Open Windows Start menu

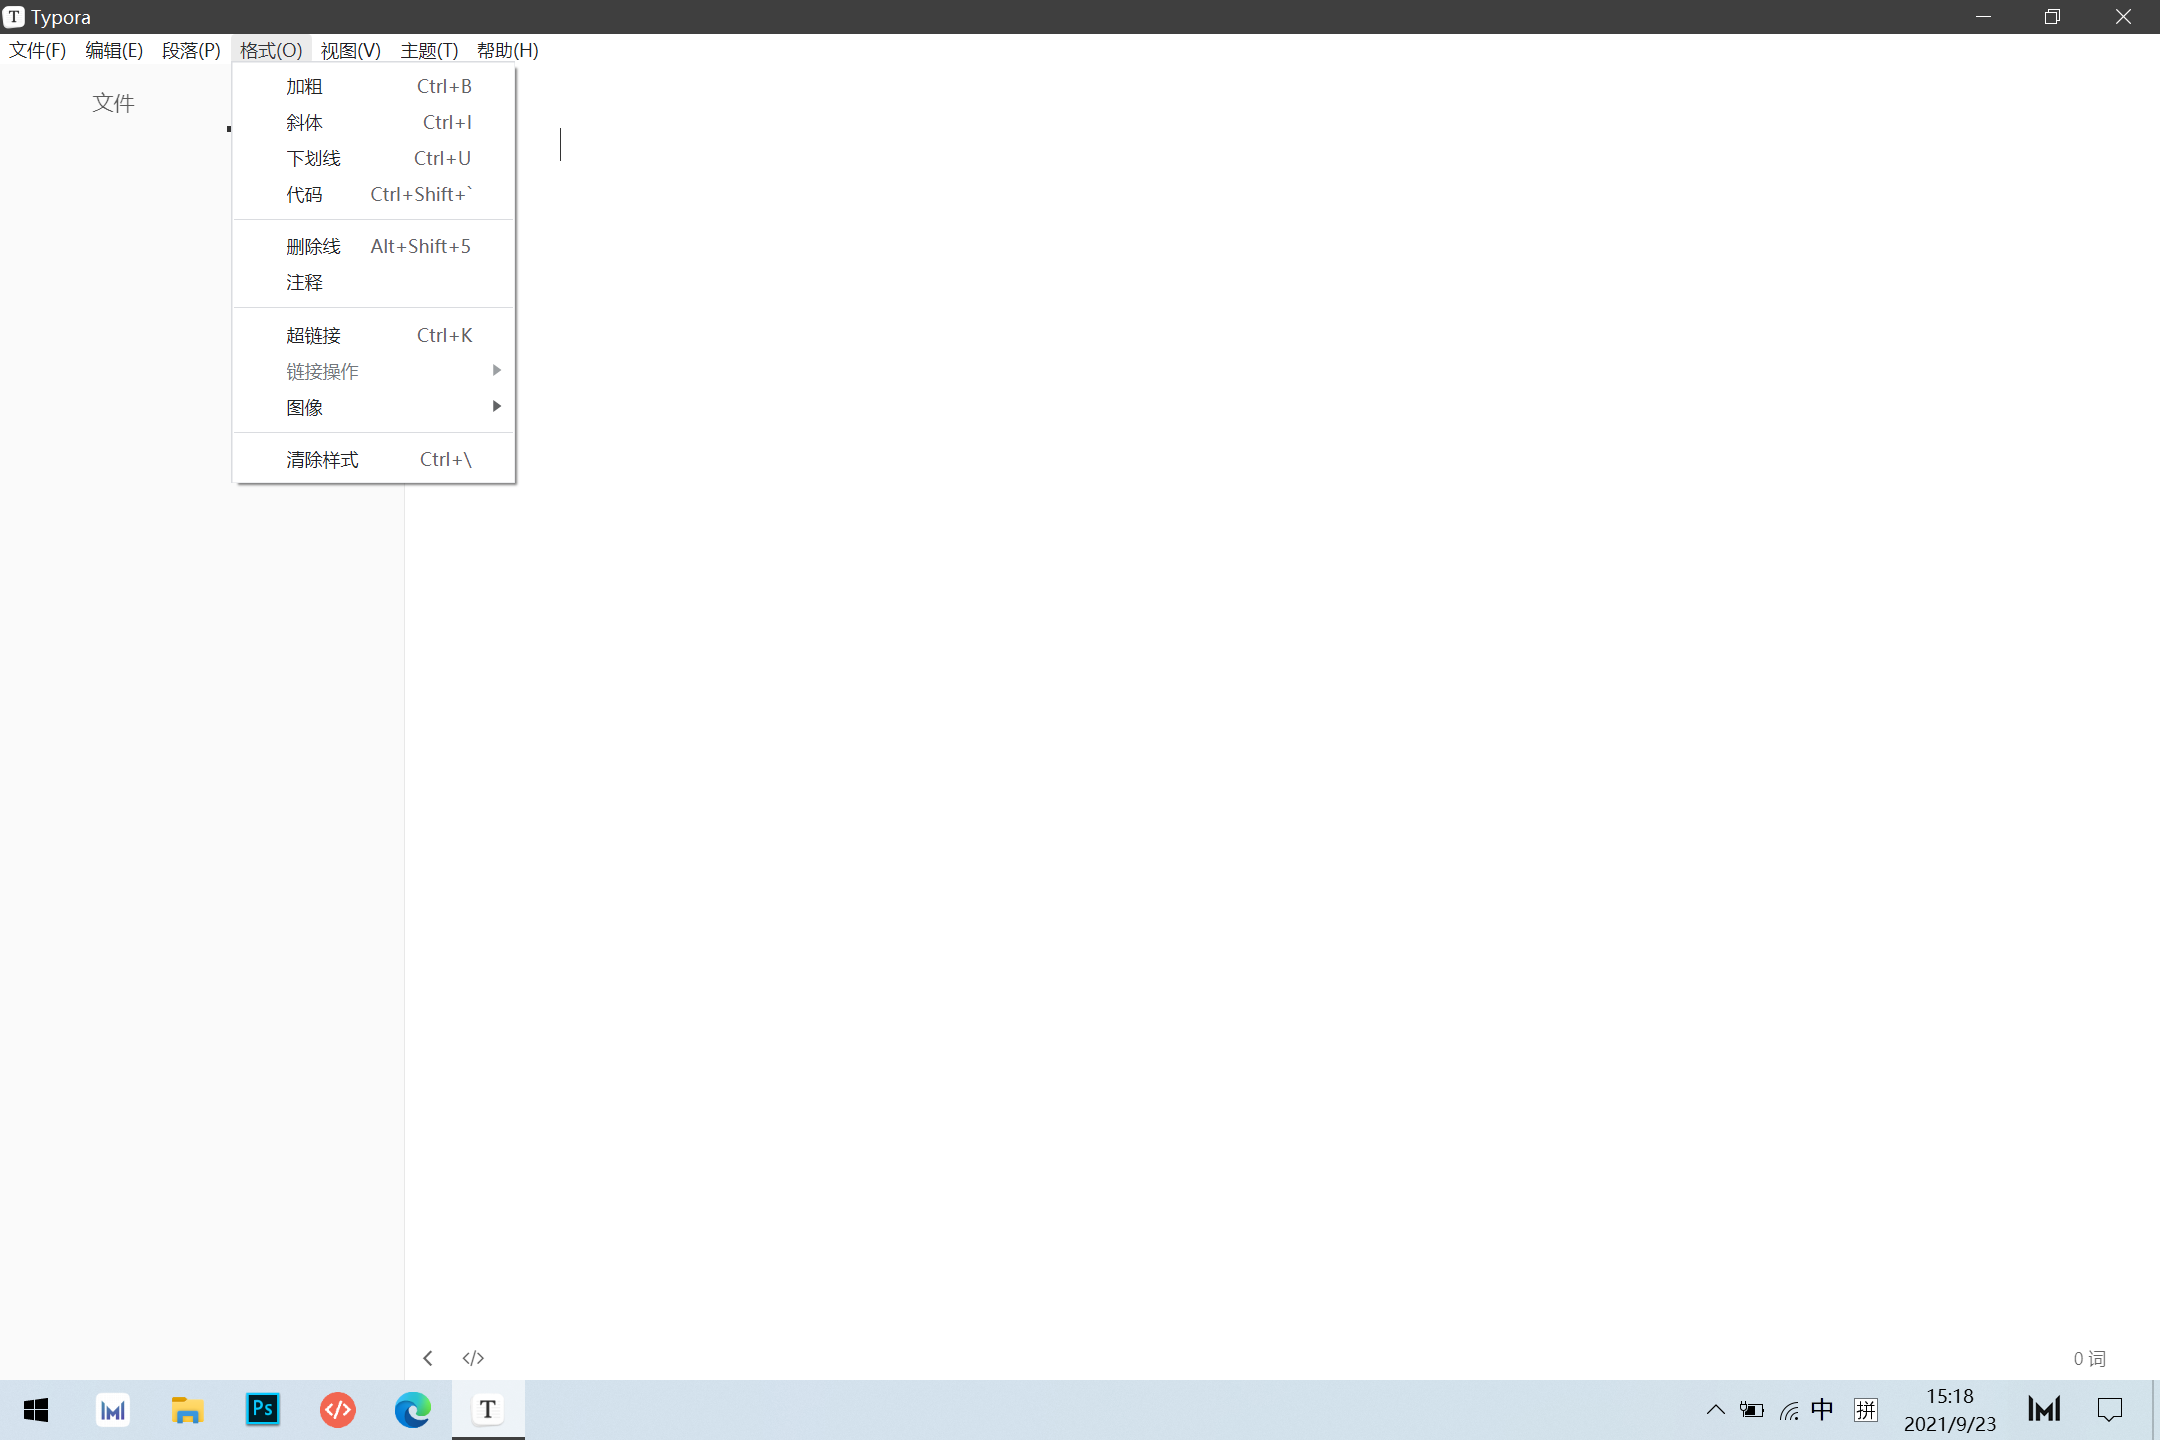click(36, 1410)
